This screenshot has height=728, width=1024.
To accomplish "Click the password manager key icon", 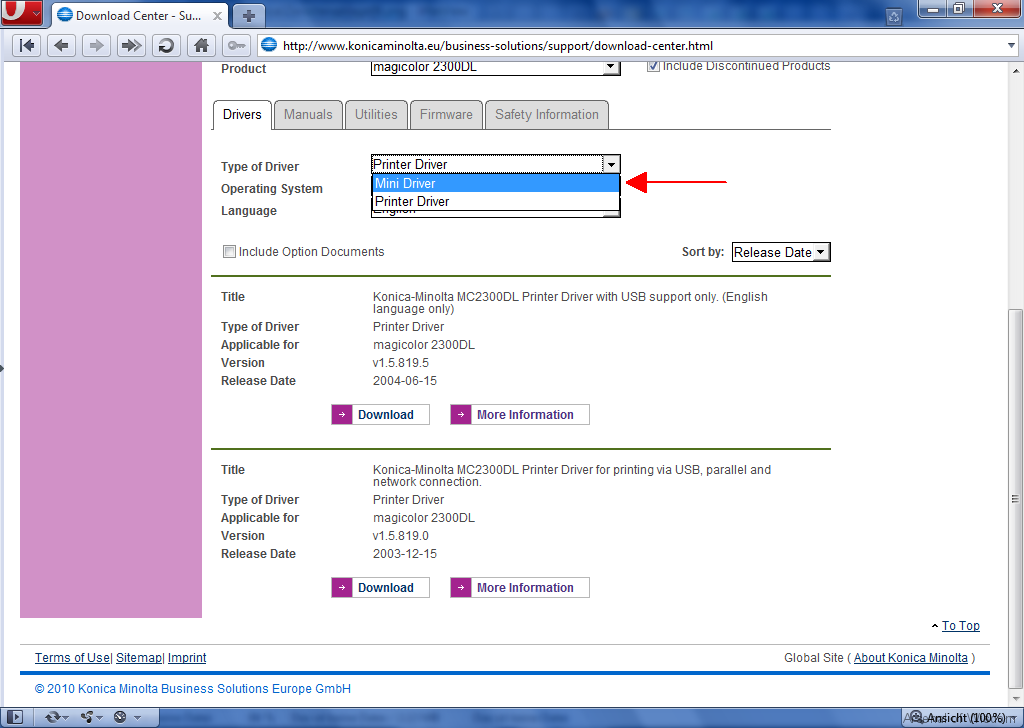I will click(x=236, y=46).
